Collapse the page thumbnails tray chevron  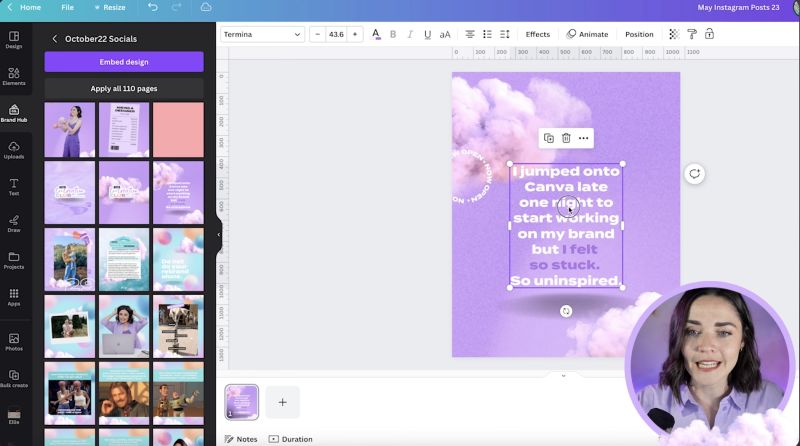click(564, 376)
